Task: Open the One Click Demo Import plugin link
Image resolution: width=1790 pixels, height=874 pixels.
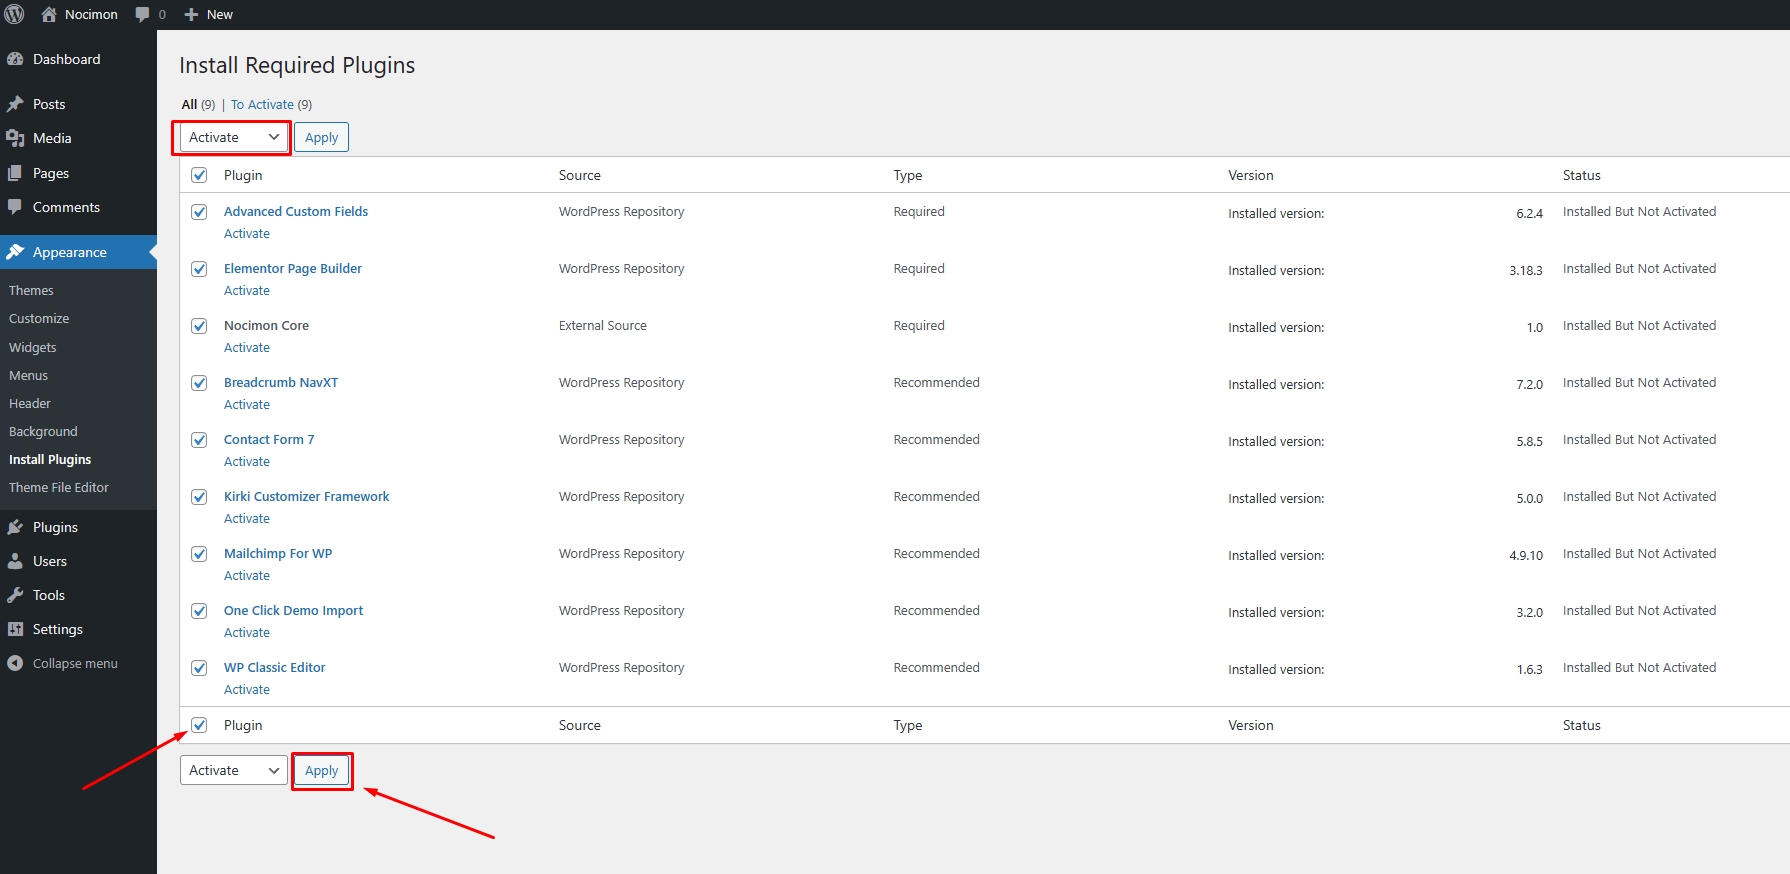Action: [293, 610]
